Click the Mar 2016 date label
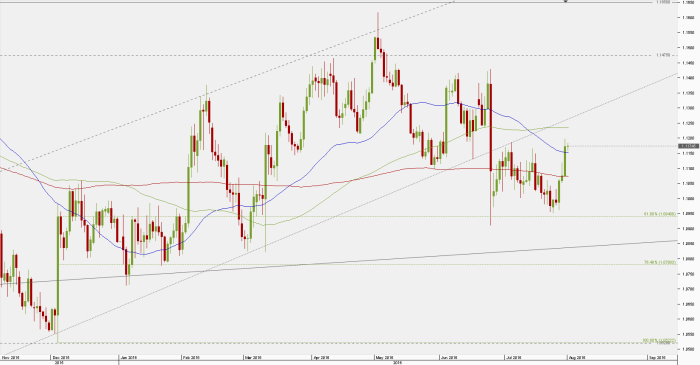 [x=253, y=357]
